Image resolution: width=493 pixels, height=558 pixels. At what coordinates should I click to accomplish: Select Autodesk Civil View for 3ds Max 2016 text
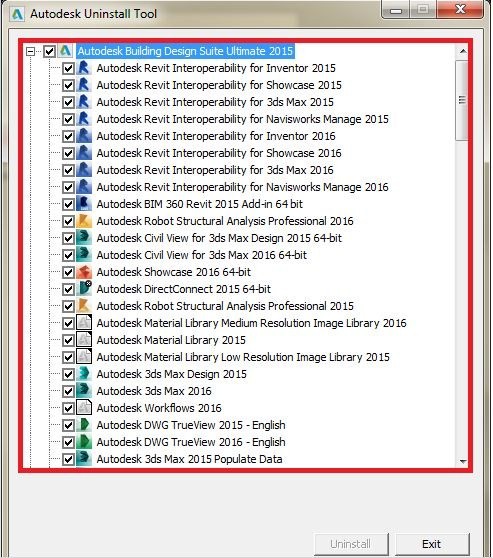tap(201, 255)
